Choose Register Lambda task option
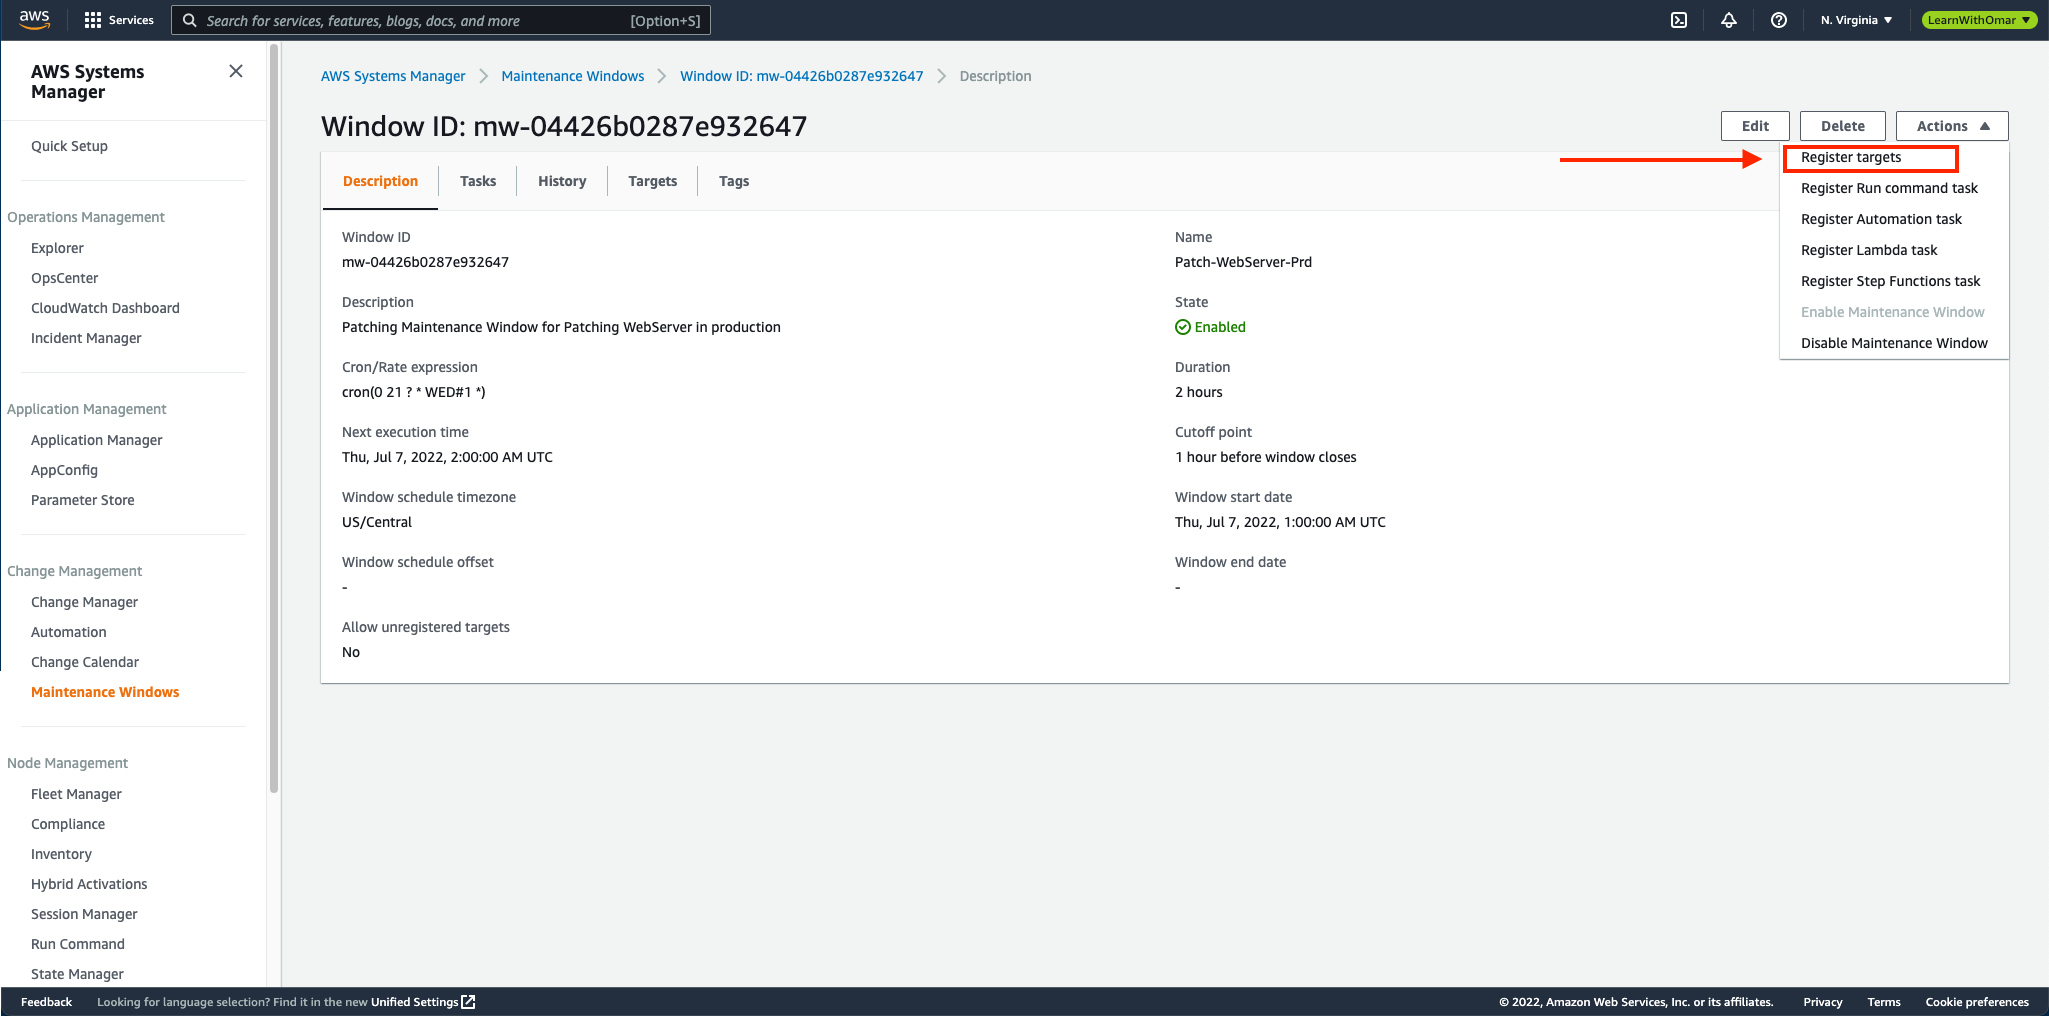This screenshot has height=1016, width=2049. [1868, 250]
